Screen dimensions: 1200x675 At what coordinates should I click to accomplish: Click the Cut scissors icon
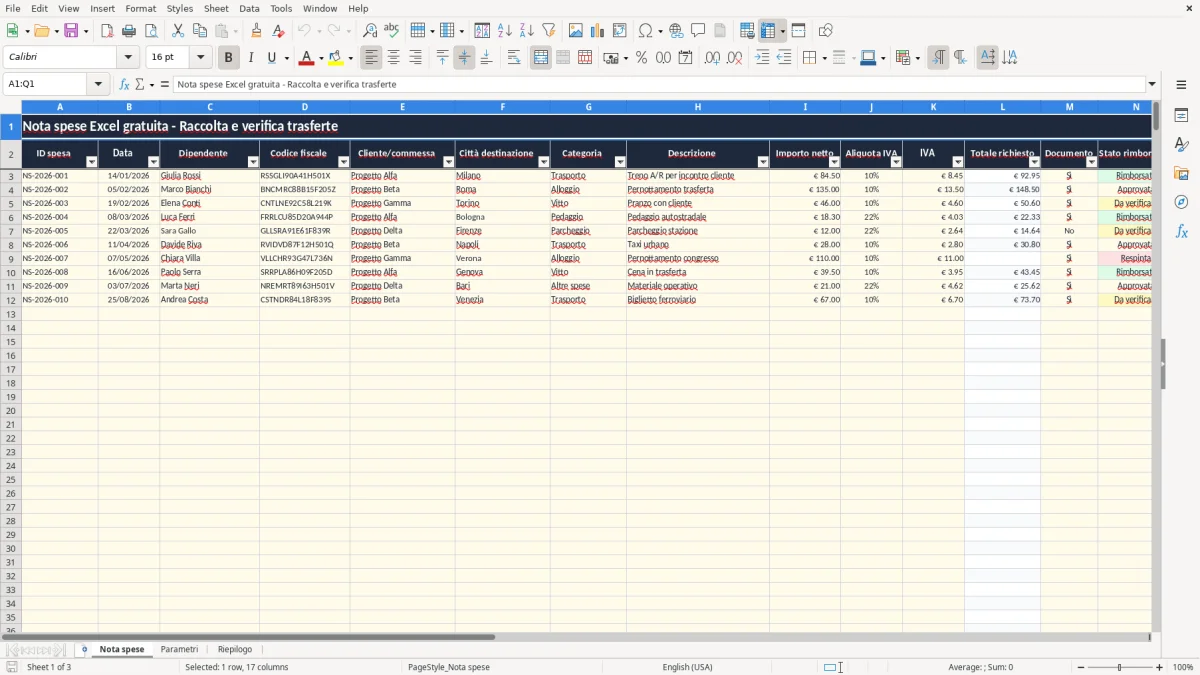tap(178, 31)
